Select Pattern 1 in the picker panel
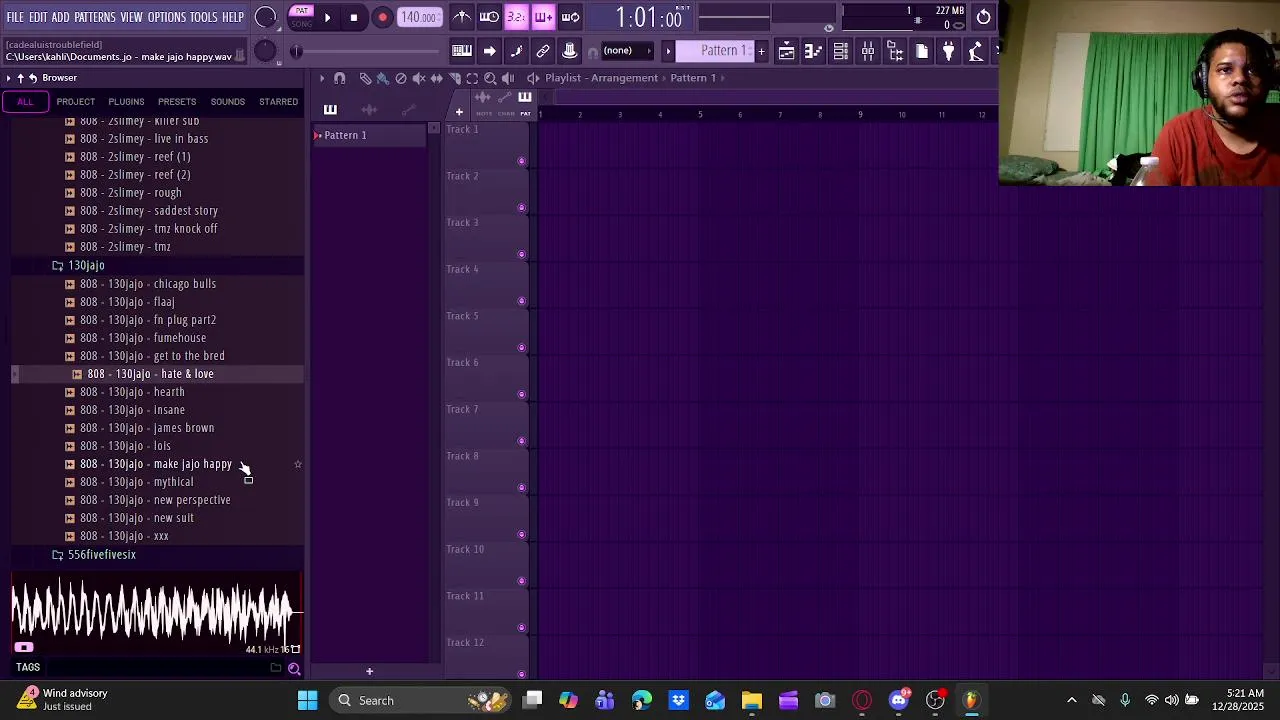Screen dimensions: 1280x720 (x=368, y=135)
